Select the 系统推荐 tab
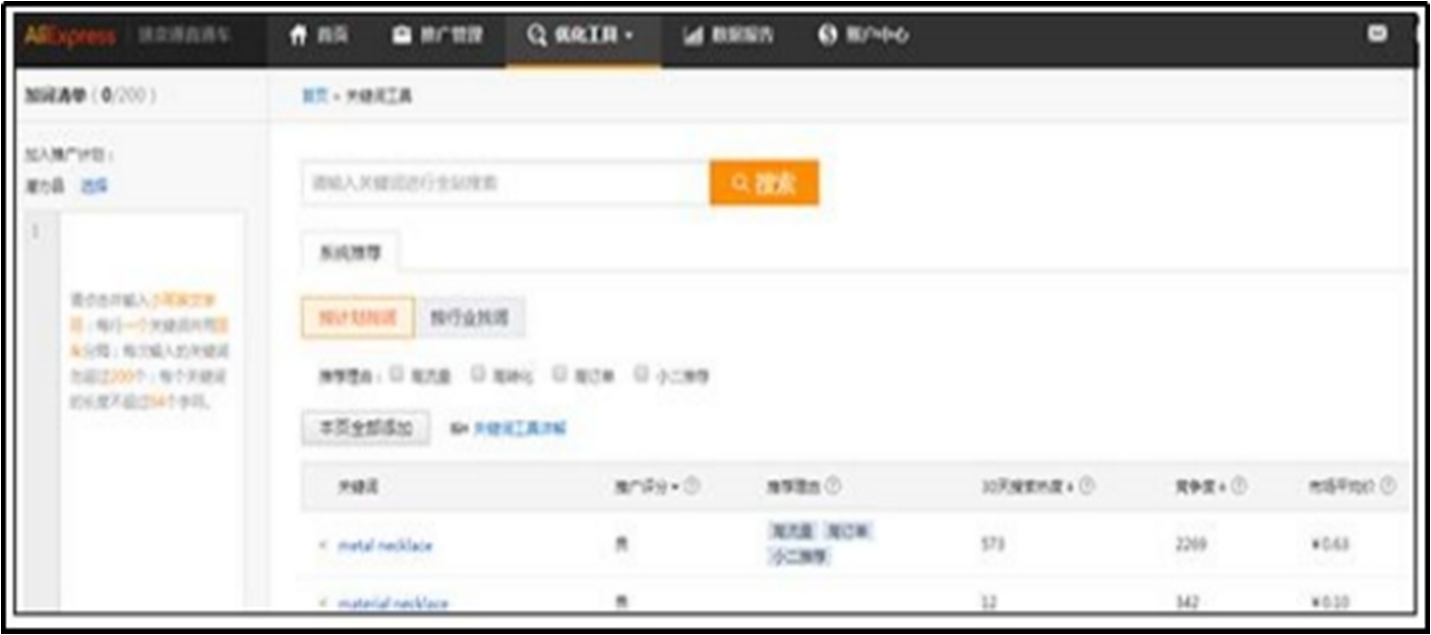 [x=350, y=253]
